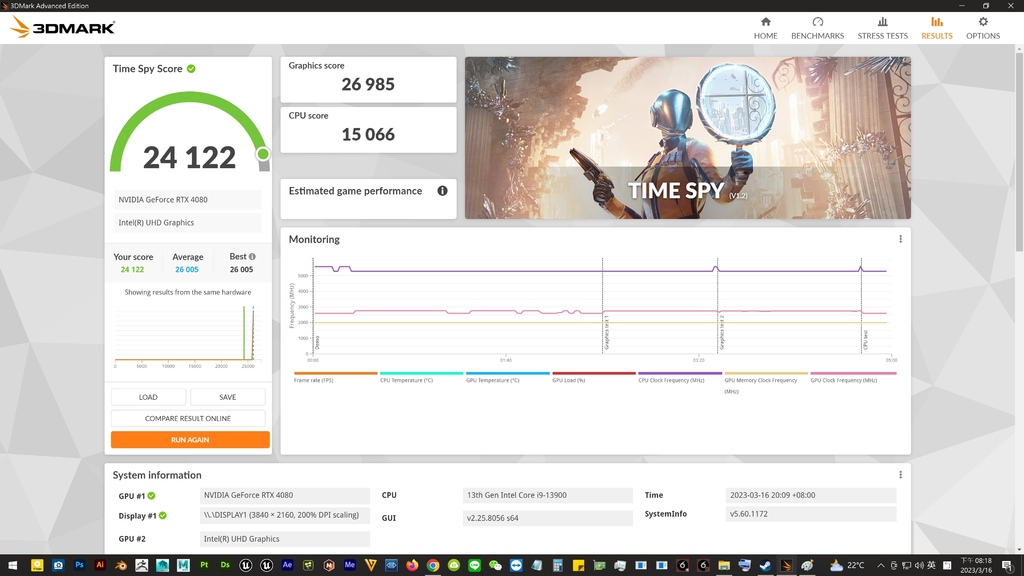Open WeChat from the taskbar
This screenshot has width=1024, height=576.
coord(496,566)
